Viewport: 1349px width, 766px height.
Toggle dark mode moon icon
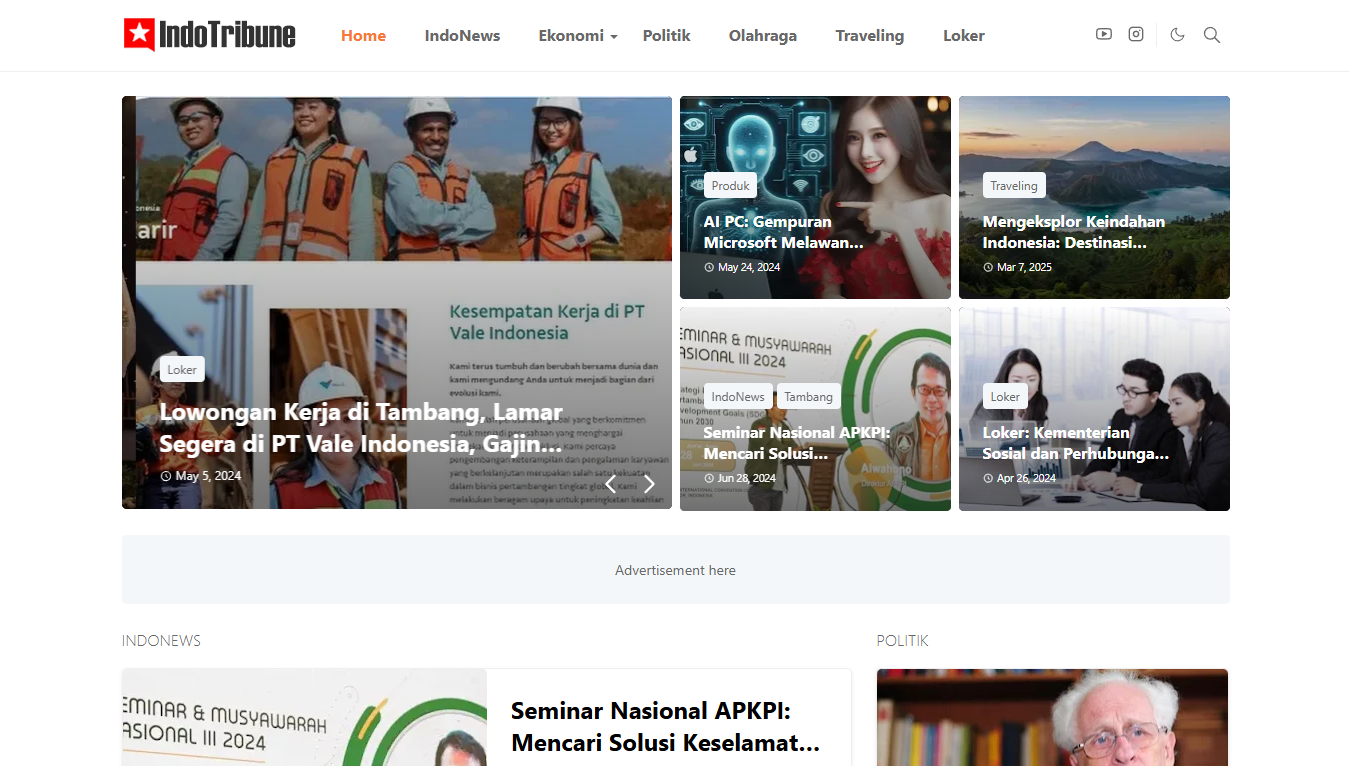tap(1177, 35)
